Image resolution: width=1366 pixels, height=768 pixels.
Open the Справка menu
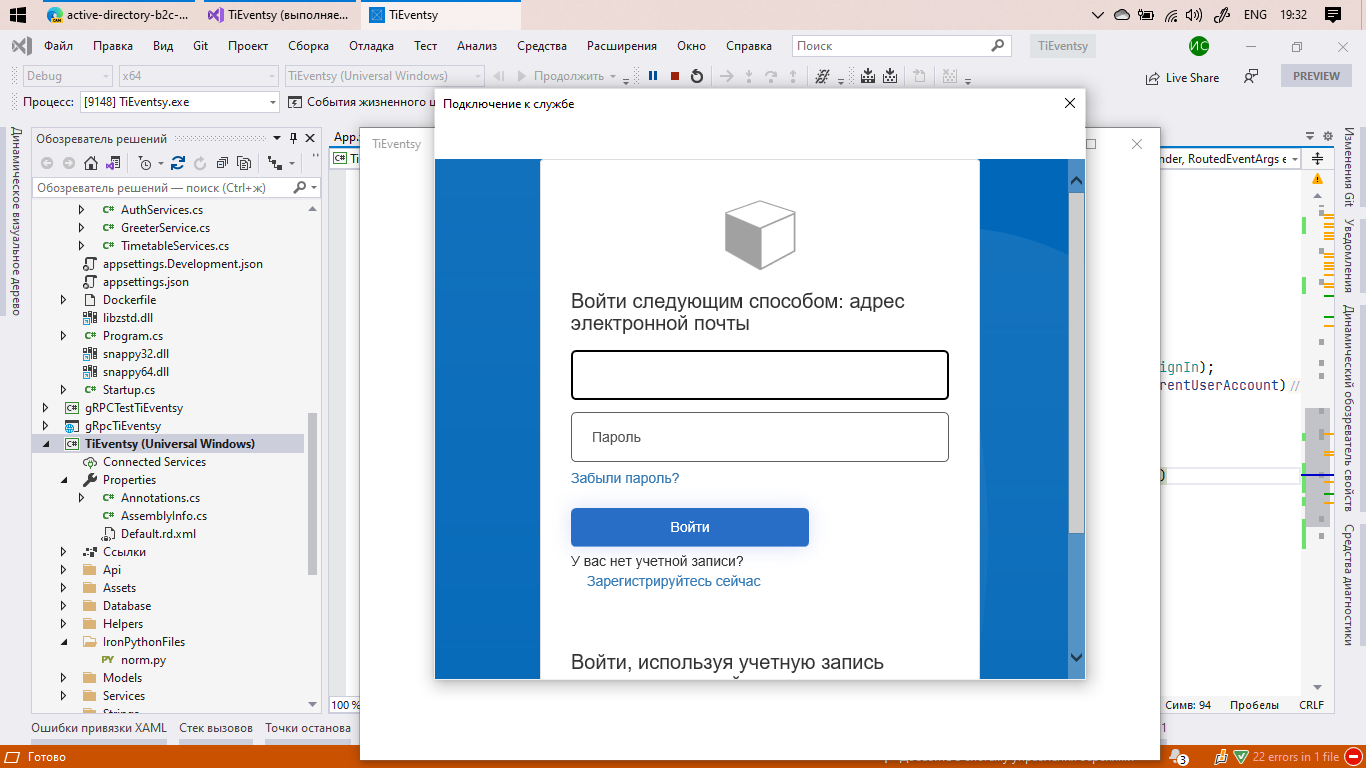point(749,46)
